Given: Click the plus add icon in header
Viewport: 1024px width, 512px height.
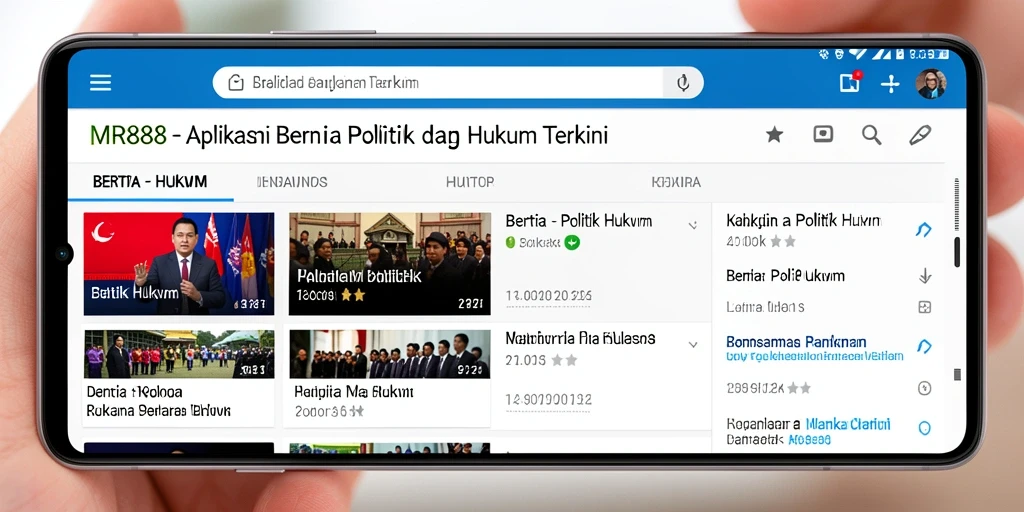Looking at the screenshot, I should point(889,84).
